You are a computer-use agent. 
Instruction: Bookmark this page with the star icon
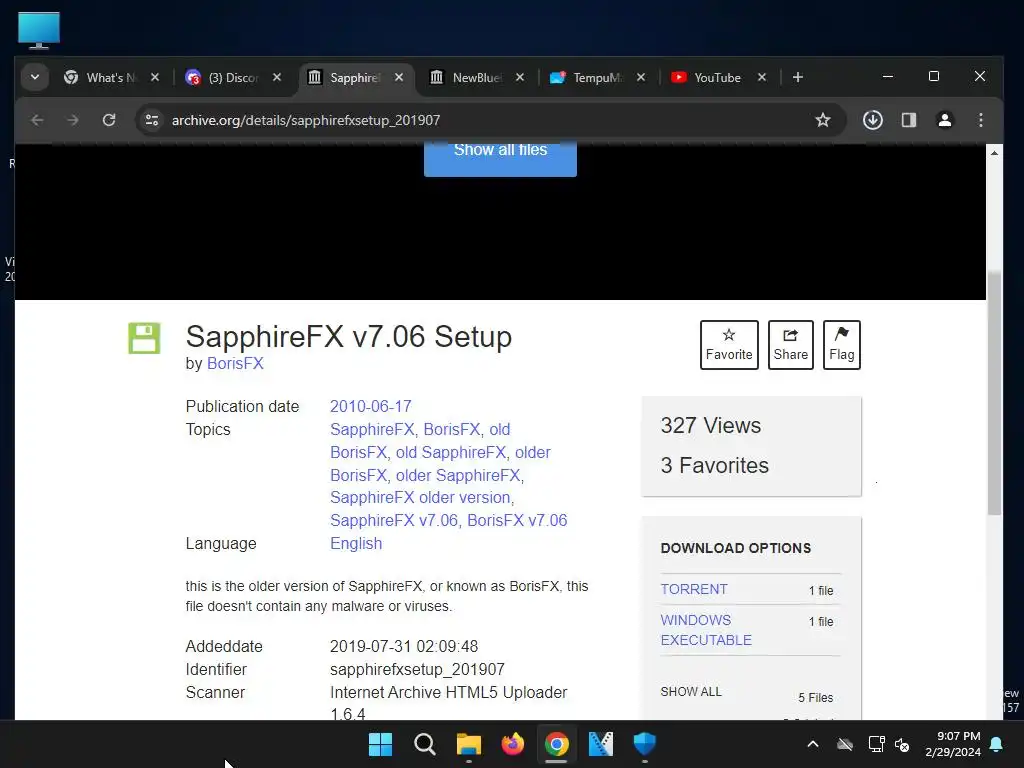(823, 120)
